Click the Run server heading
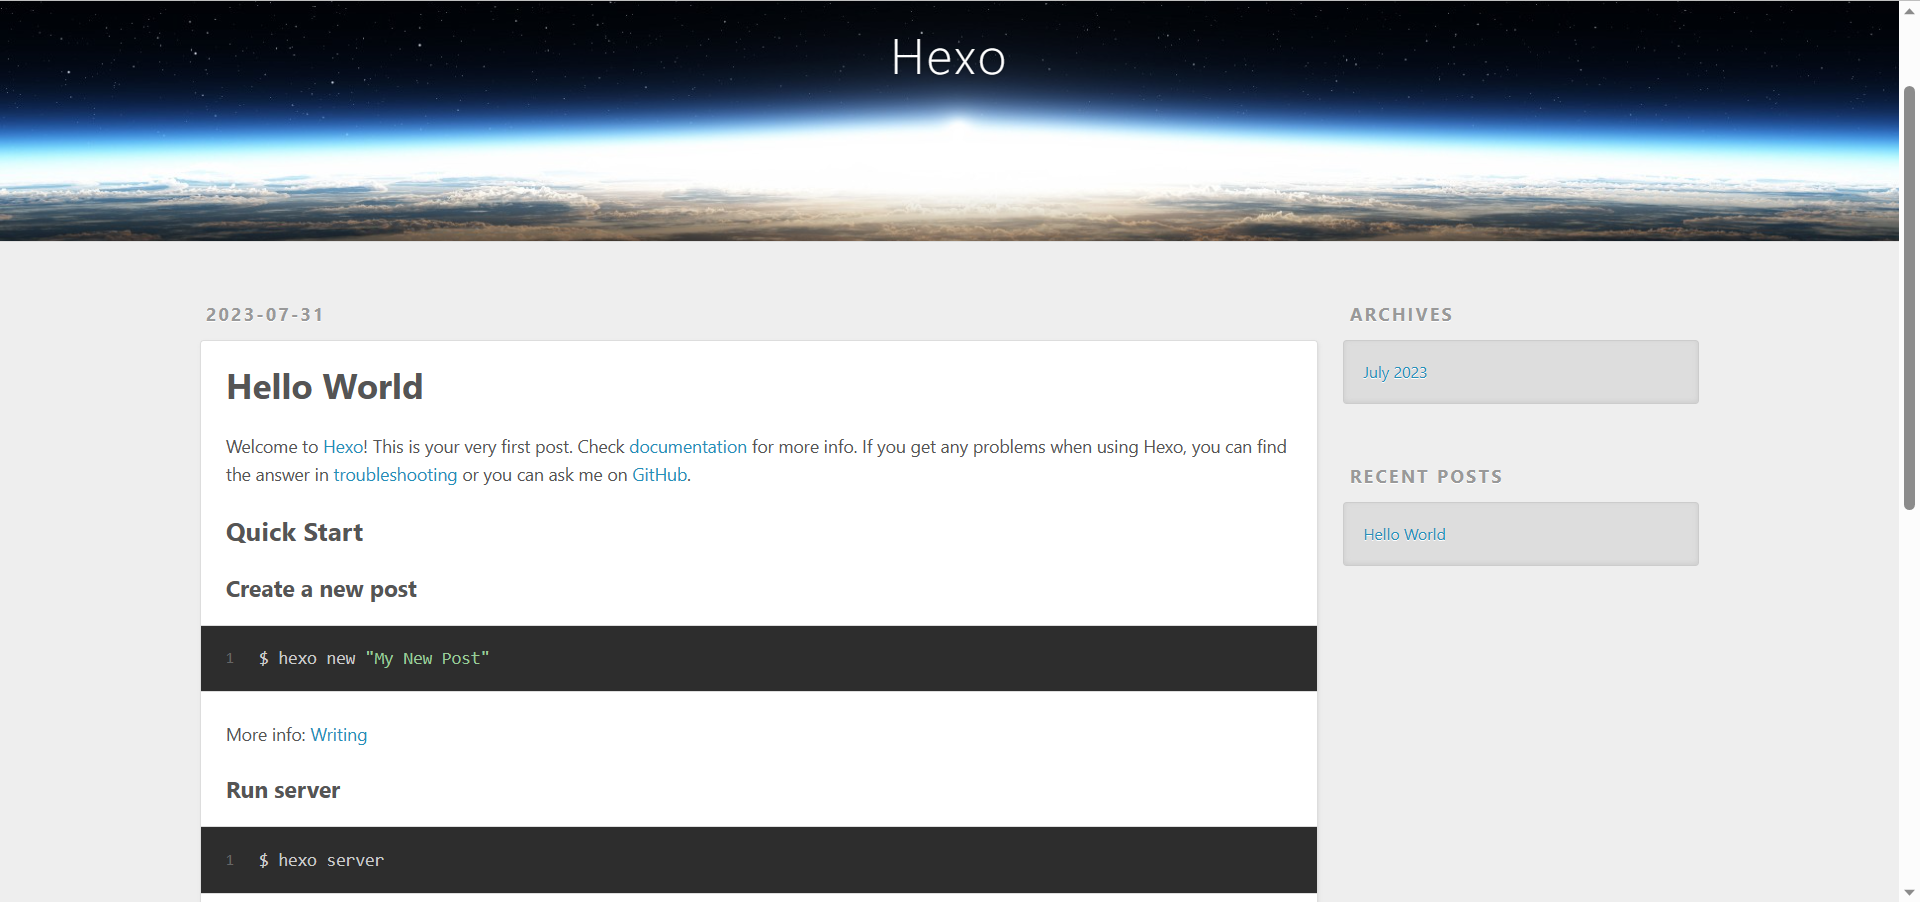1920x902 pixels. point(283,791)
